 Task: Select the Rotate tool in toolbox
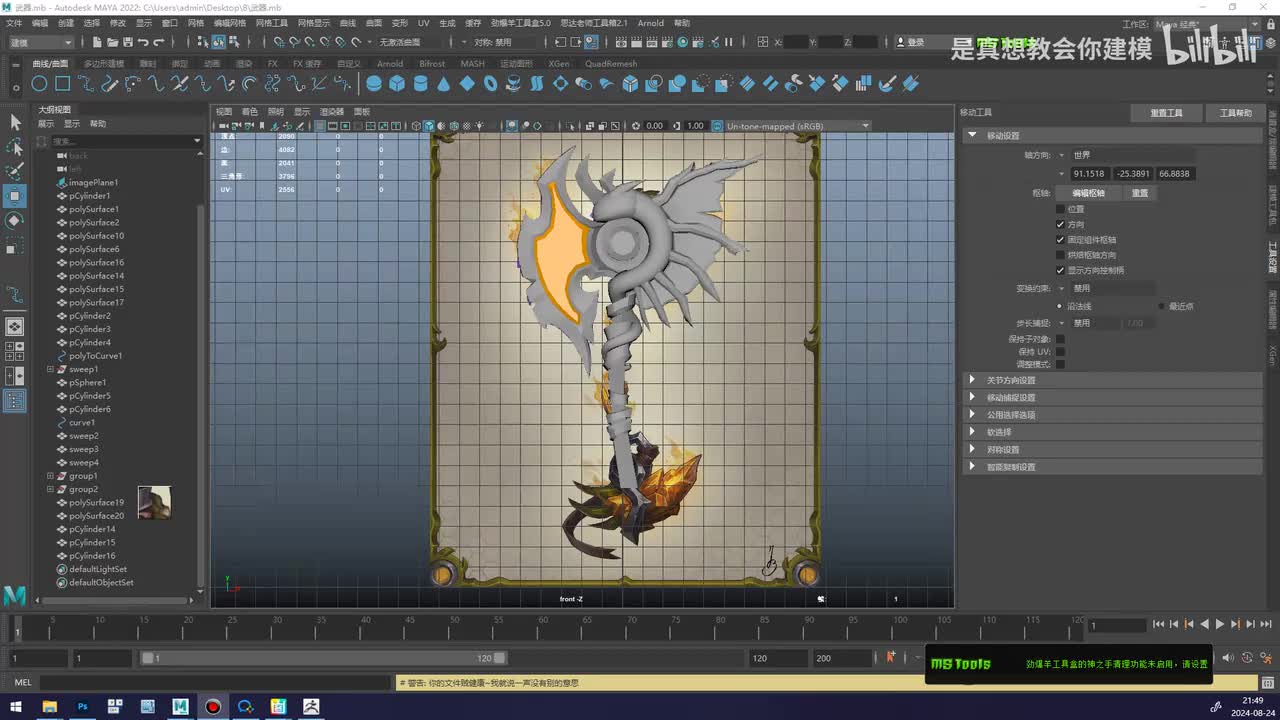click(x=15, y=220)
